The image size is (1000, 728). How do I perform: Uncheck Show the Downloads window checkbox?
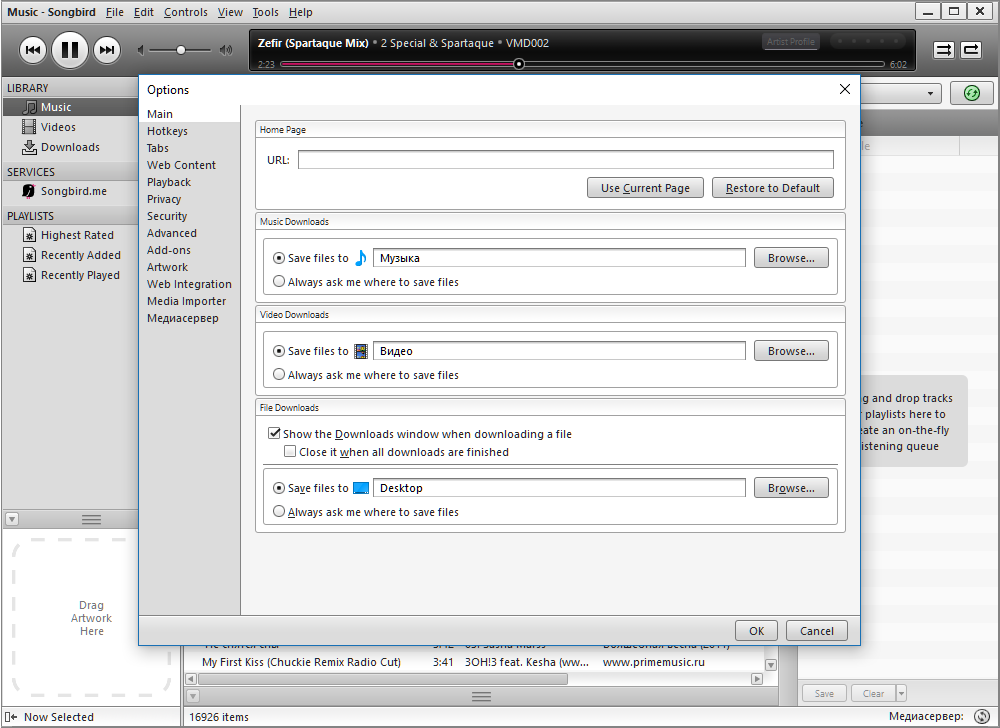coord(274,433)
